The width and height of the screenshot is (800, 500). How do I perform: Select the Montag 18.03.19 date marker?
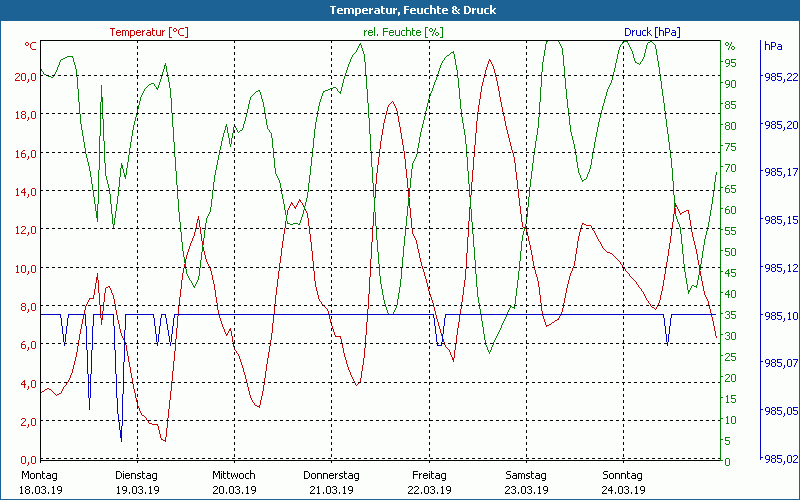40,482
